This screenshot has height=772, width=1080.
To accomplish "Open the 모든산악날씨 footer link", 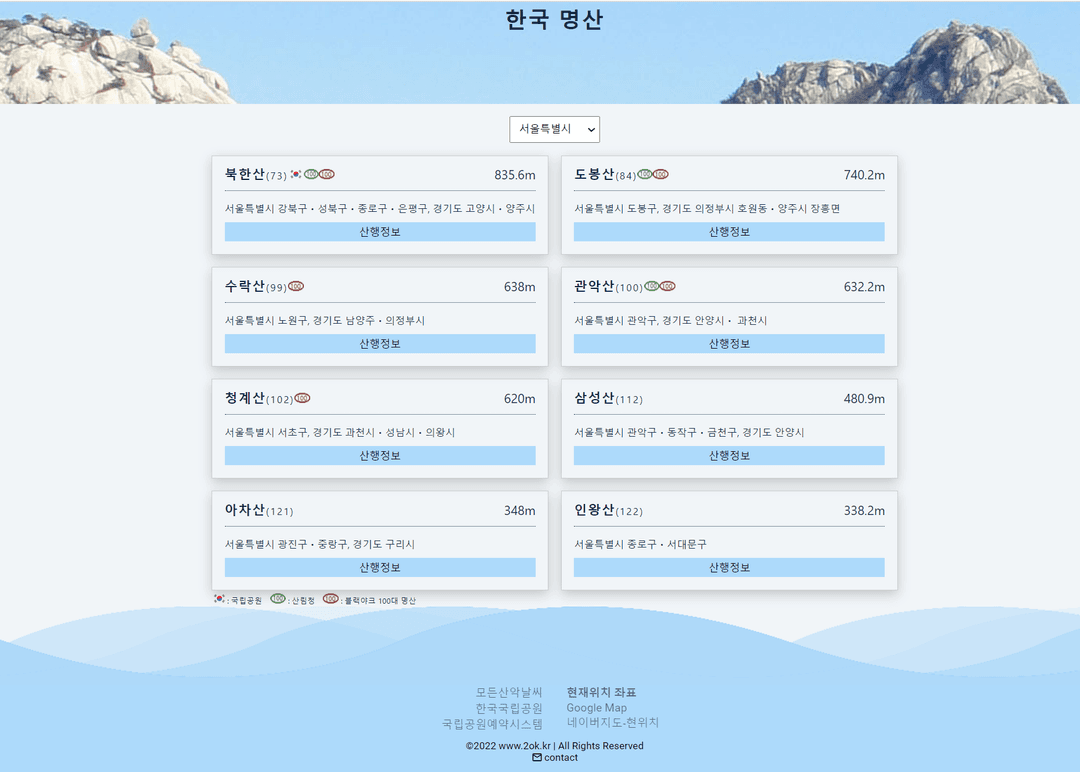I will [x=509, y=693].
